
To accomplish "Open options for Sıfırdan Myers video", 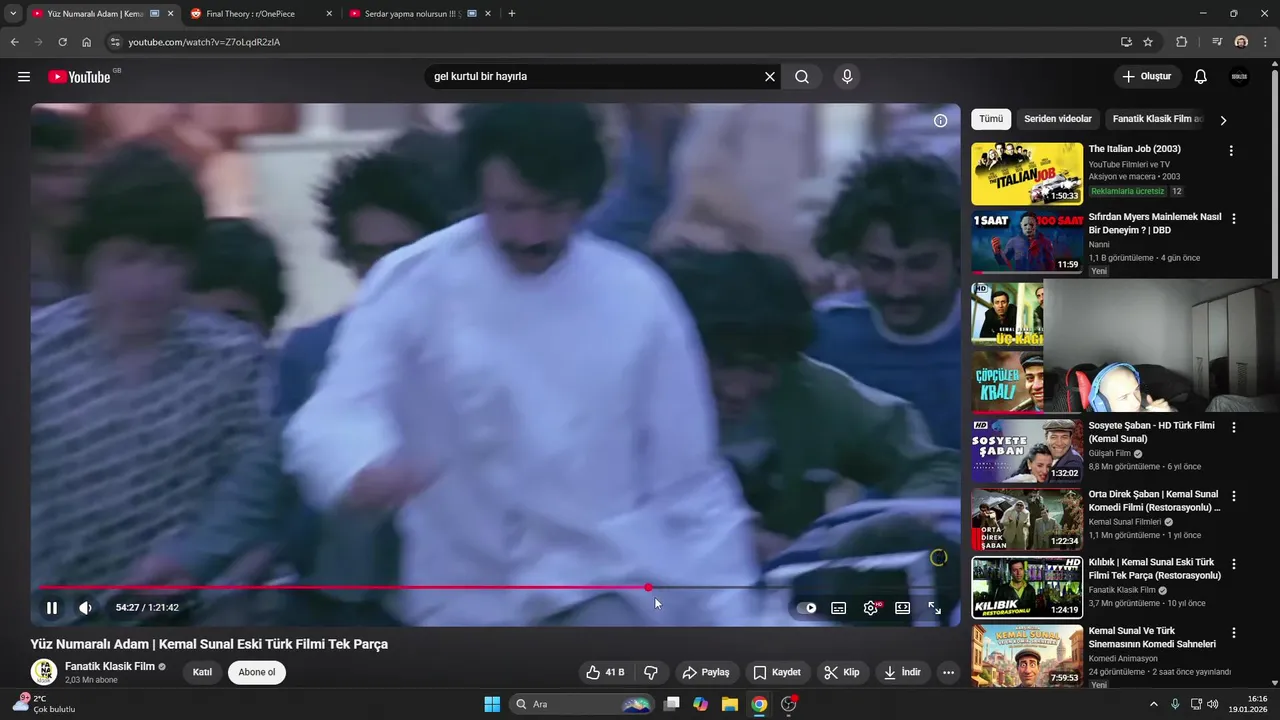I will pyautogui.click(x=1234, y=219).
